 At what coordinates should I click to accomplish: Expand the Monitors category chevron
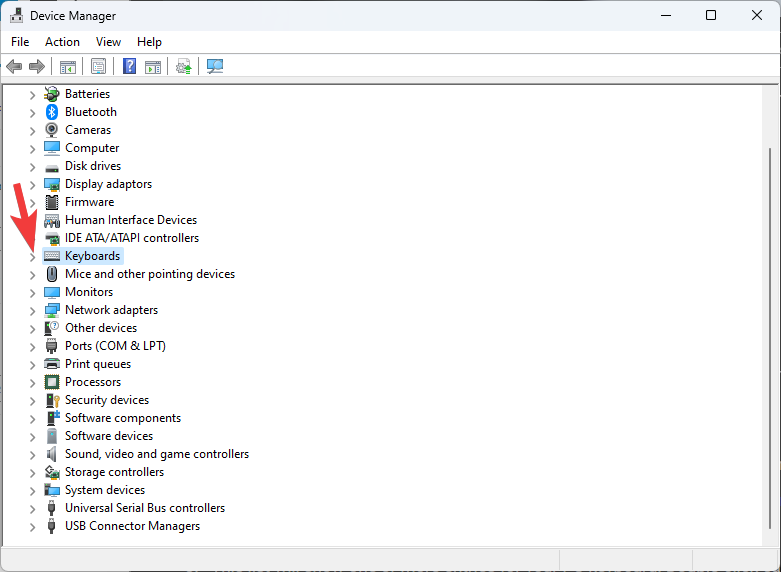point(32,293)
